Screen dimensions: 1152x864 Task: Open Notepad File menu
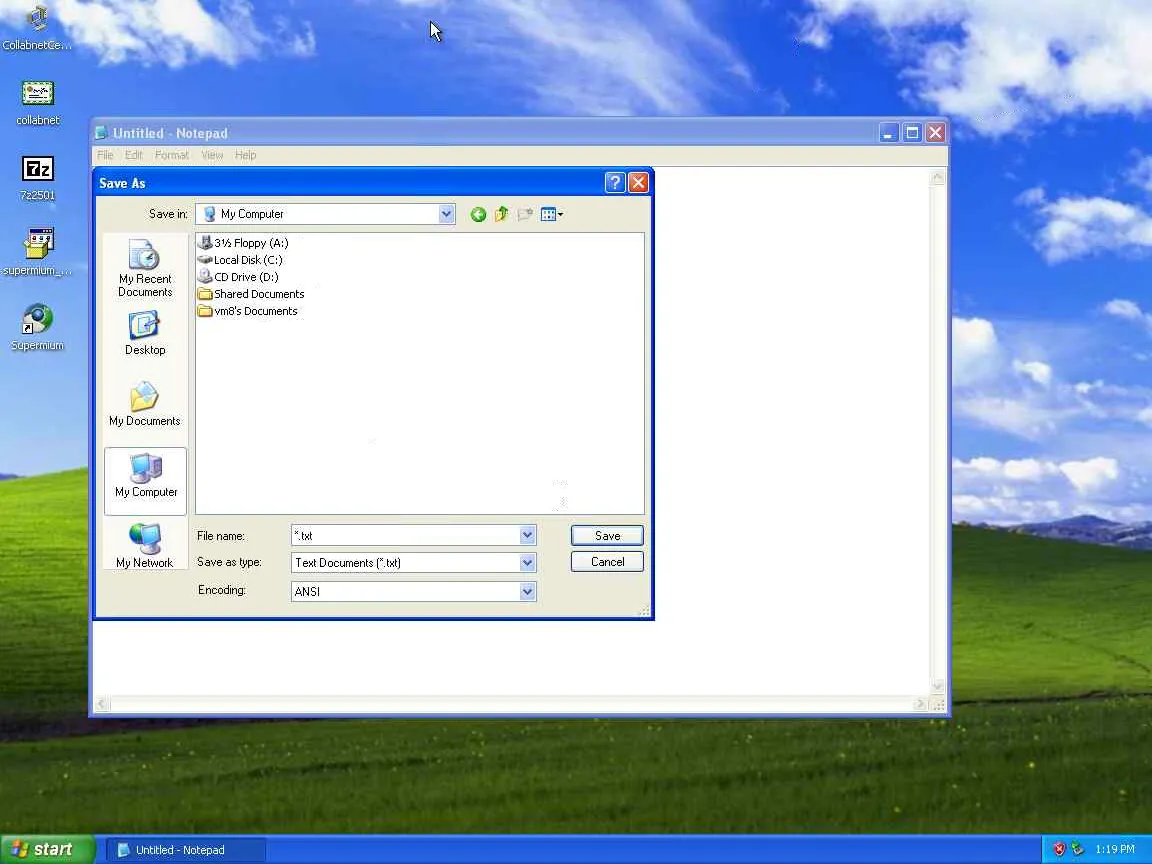[x=105, y=155]
